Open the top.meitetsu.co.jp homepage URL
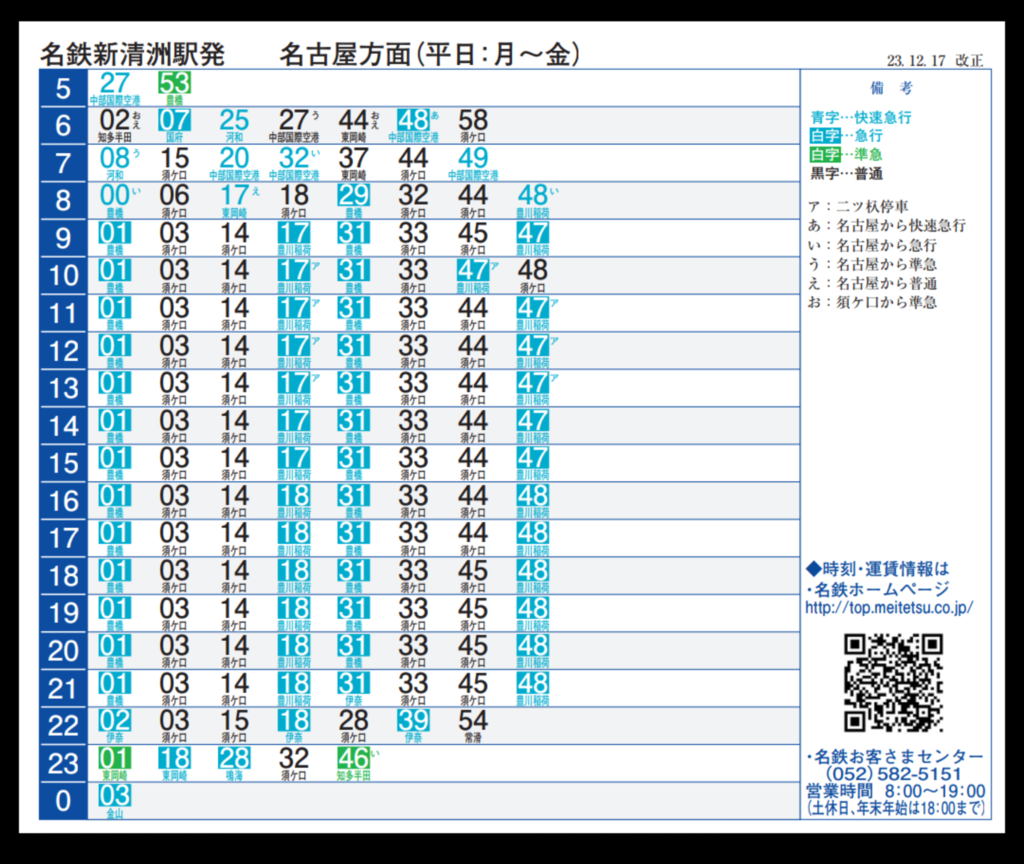Viewport: 1024px width, 864px height. tap(889, 608)
